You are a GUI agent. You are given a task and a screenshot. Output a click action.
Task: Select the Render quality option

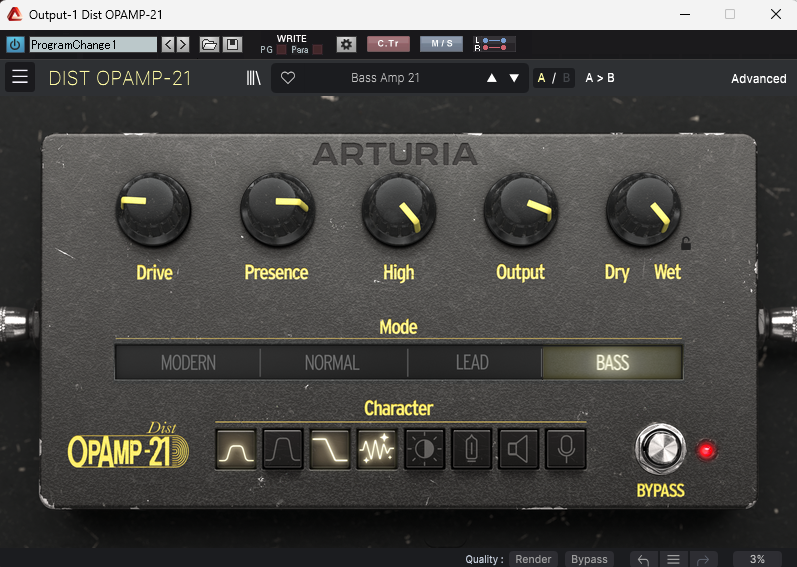pos(533,559)
